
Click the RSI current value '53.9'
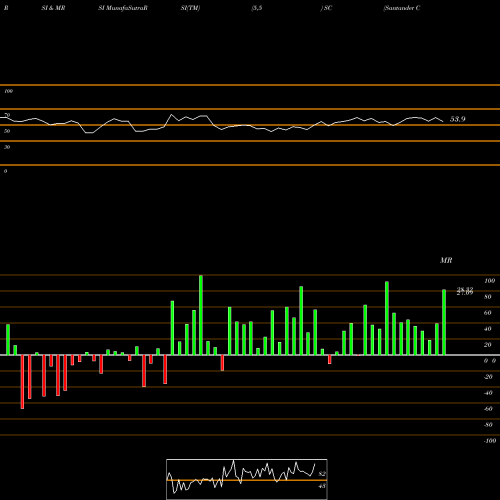click(x=458, y=119)
